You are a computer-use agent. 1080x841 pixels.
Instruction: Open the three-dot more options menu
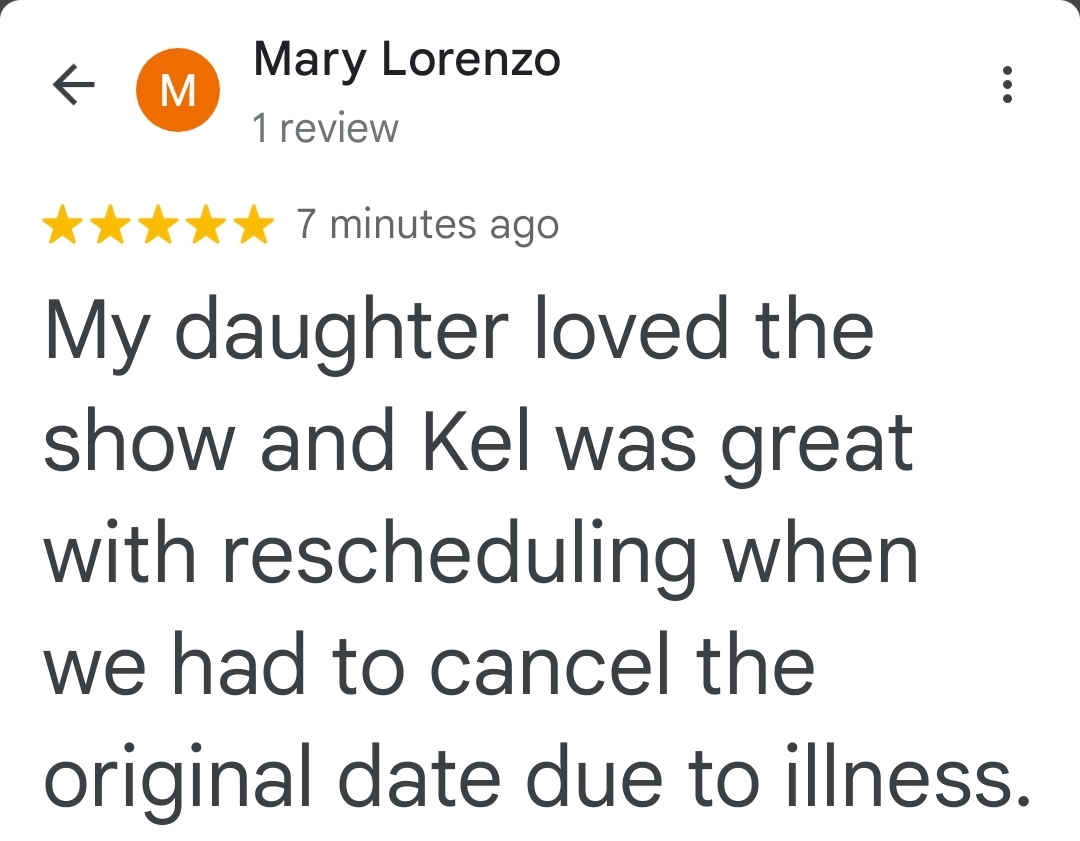(x=1007, y=85)
